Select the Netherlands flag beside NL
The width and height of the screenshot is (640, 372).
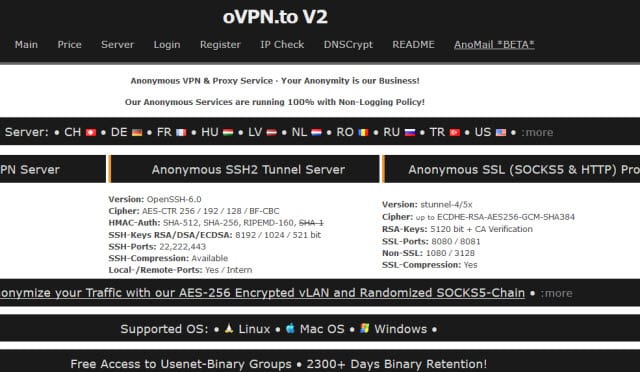[317, 132]
